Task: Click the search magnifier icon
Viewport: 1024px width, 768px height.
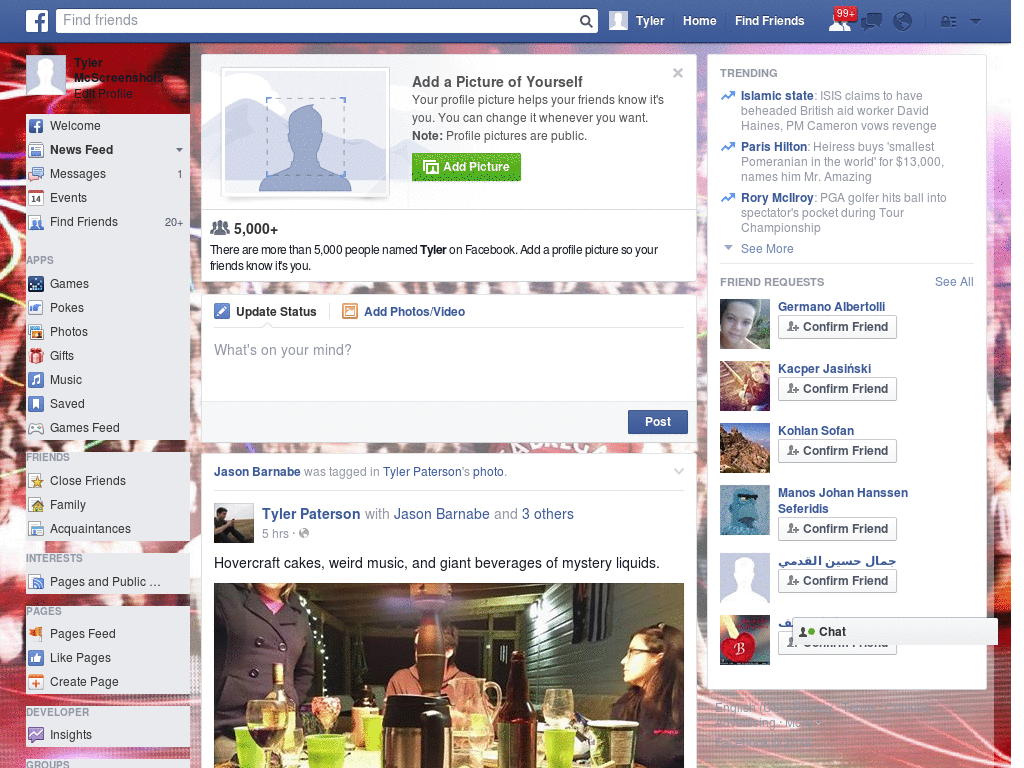Action: (586, 21)
